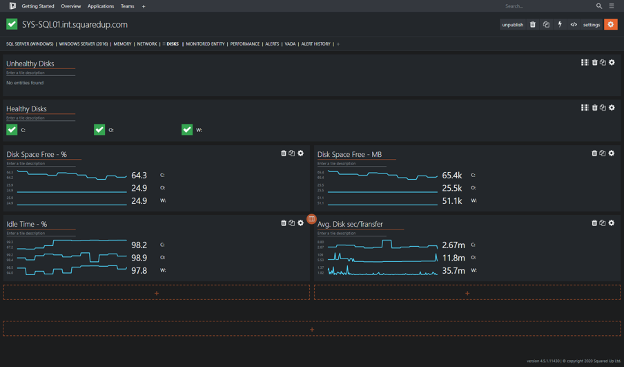Select the healthy O: disk status icon
Viewport: 624px width, 368px height.
[99, 130]
